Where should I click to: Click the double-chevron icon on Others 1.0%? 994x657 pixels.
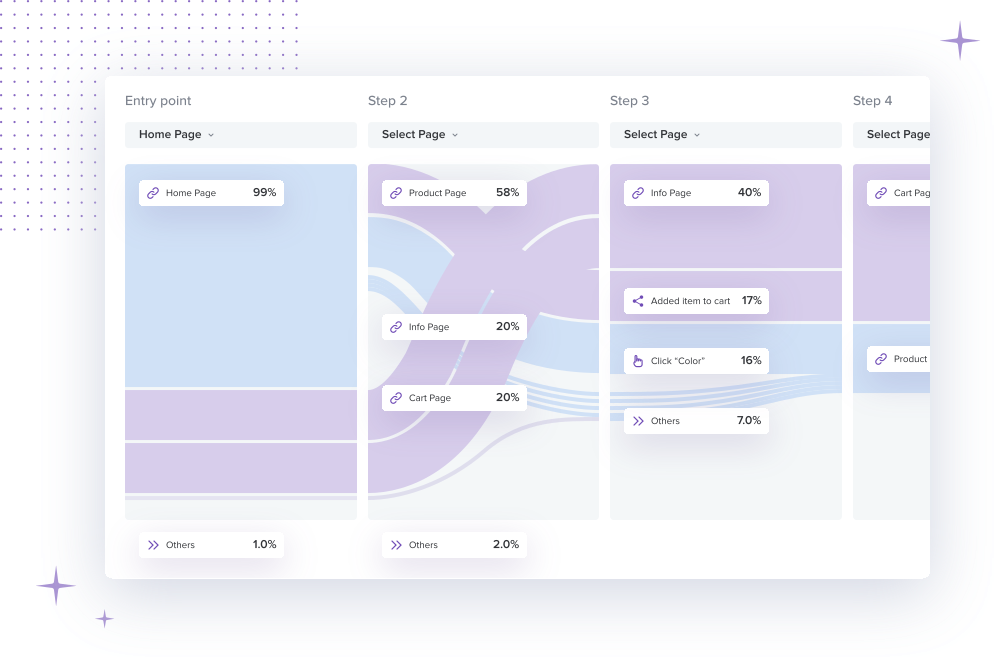coord(153,545)
